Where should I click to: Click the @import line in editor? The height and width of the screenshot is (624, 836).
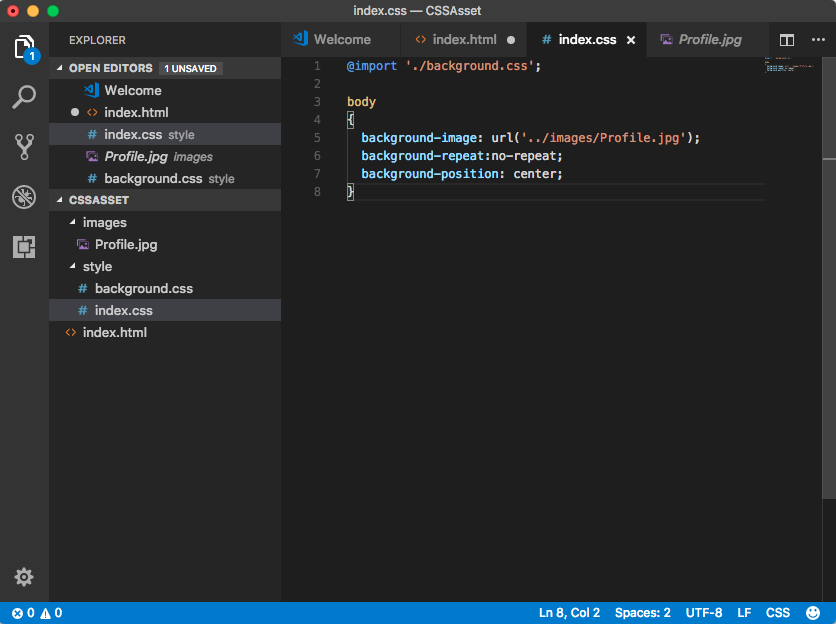pos(444,66)
